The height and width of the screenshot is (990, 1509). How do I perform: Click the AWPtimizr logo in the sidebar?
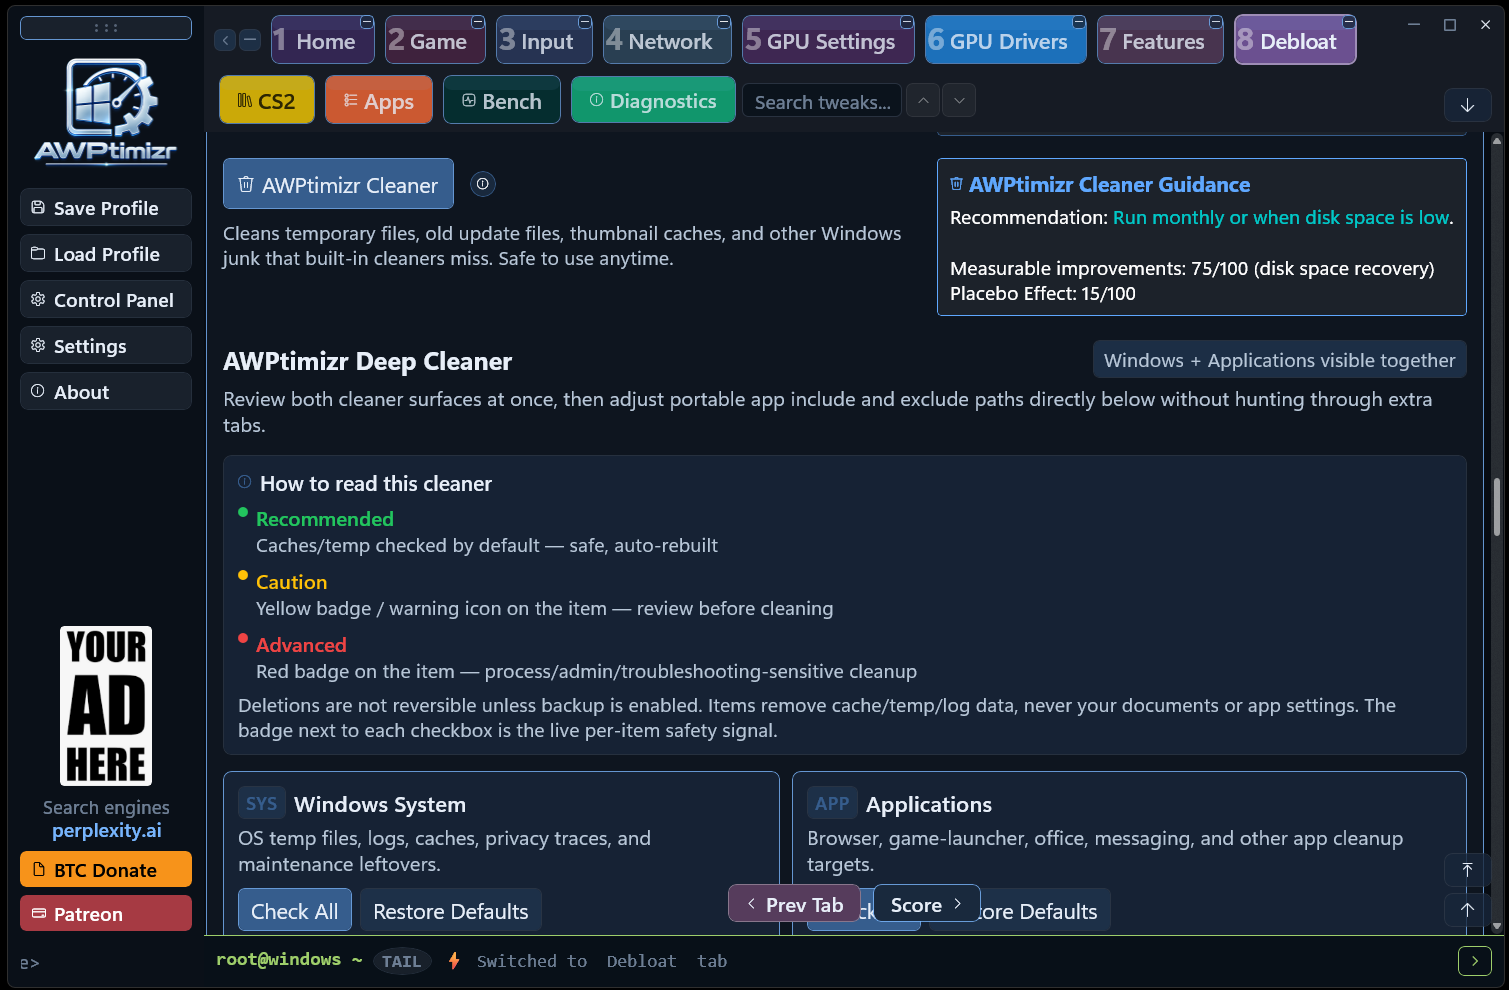(106, 110)
